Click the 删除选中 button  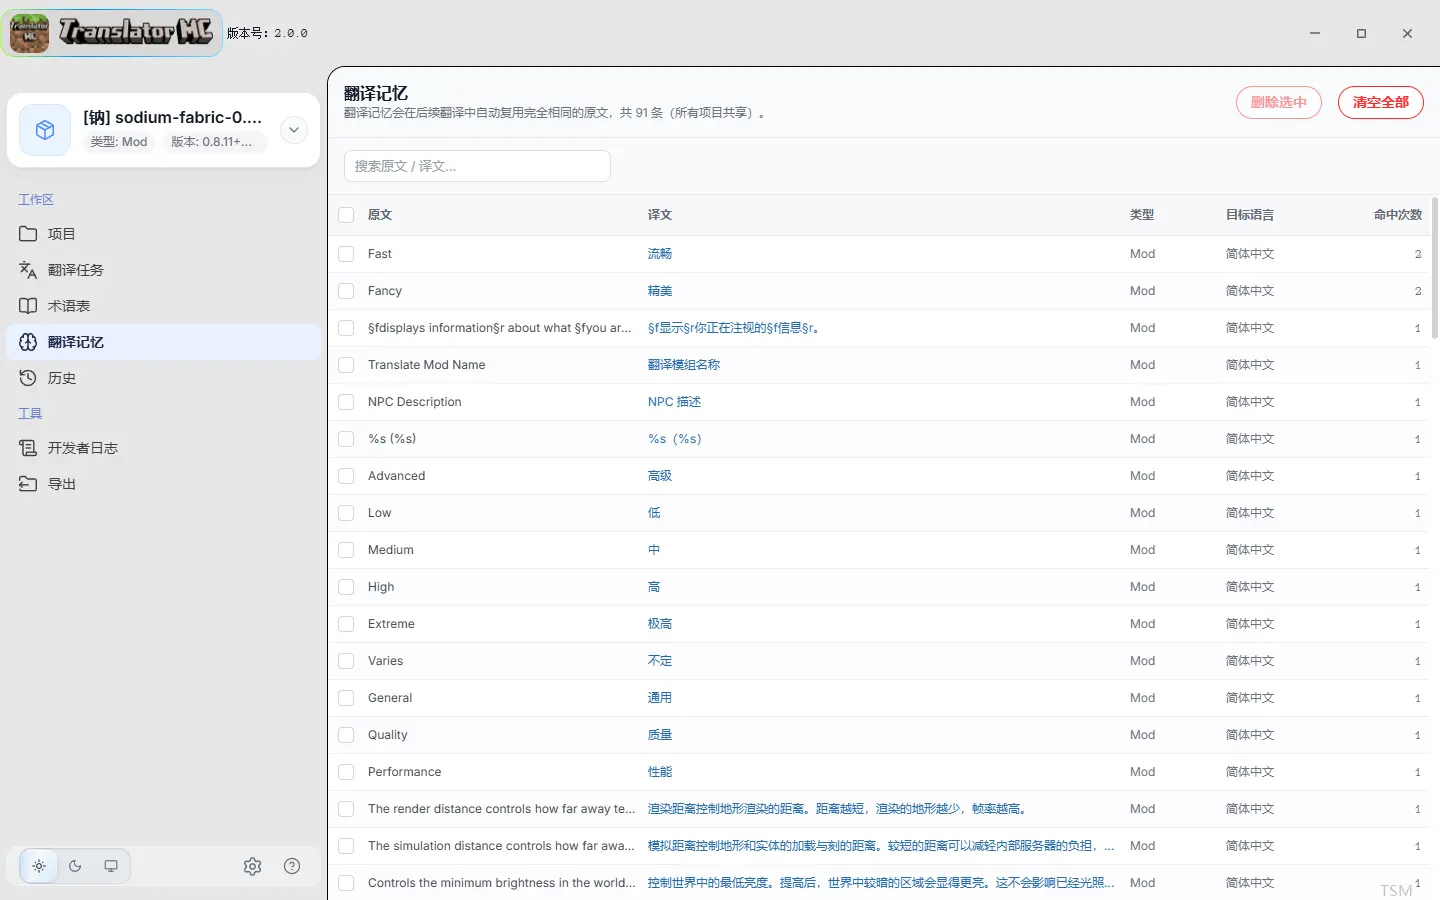[x=1279, y=102]
